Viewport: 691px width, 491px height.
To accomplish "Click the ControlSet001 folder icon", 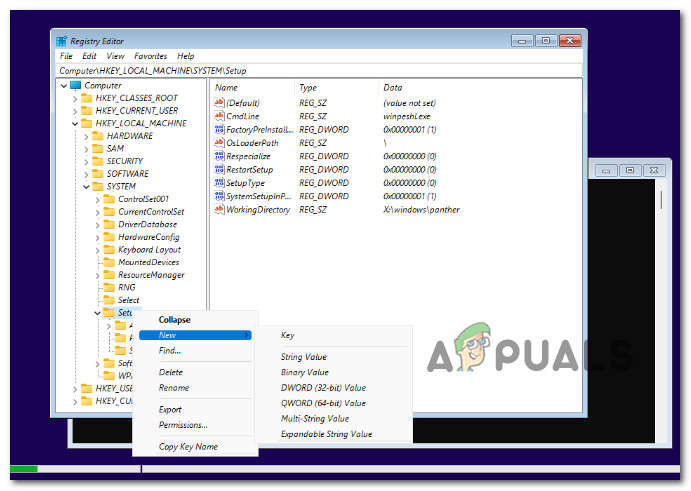I will coord(109,199).
